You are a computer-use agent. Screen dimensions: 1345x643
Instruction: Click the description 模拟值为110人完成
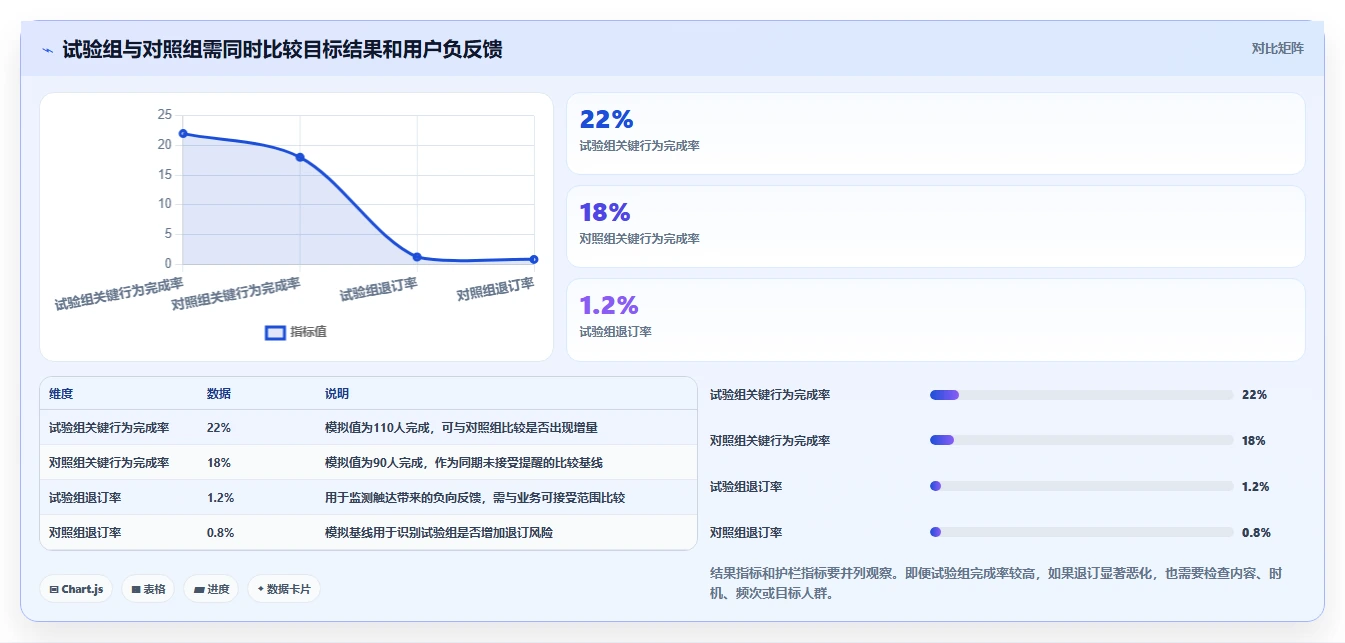coord(461,428)
